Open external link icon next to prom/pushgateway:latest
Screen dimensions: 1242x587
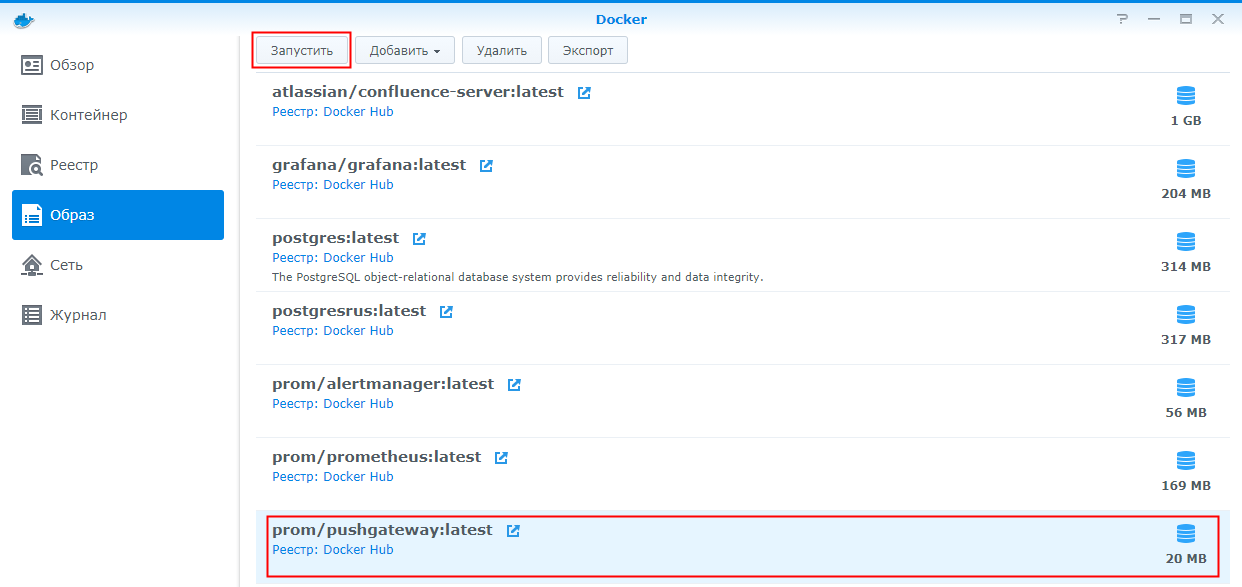[513, 531]
